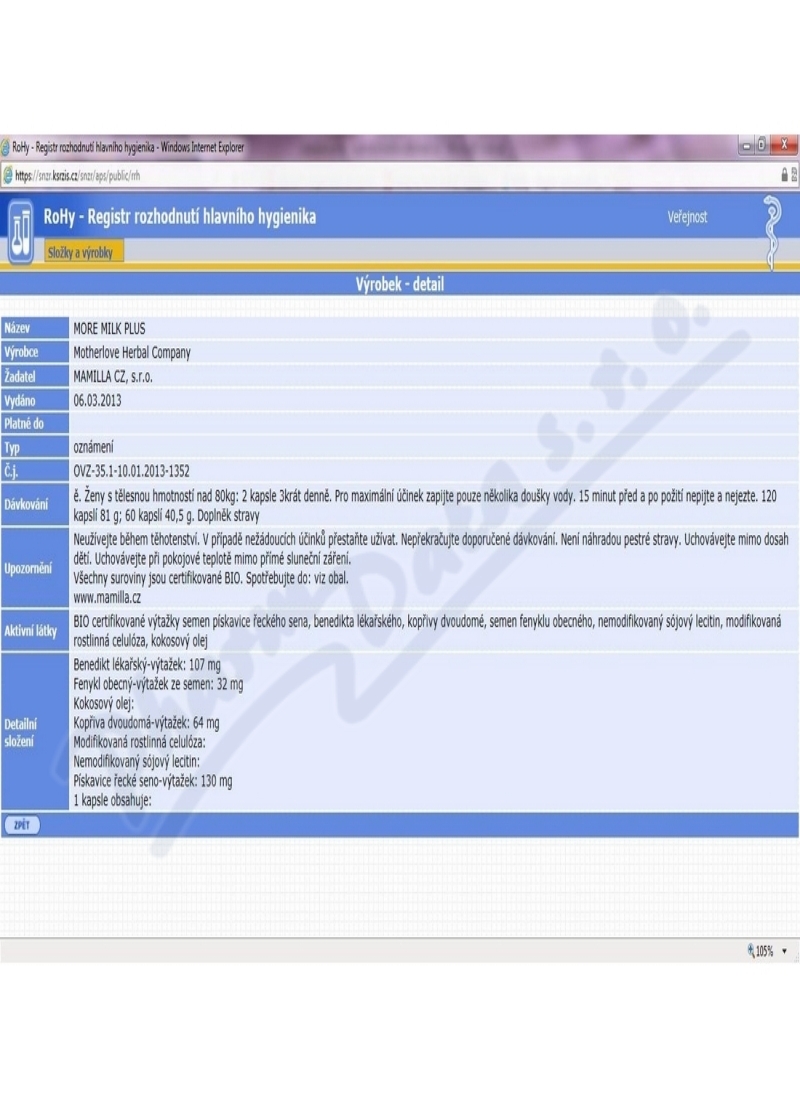The image size is (800, 1100).
Task: Select the Veřejnost header item
Action: pos(687,216)
